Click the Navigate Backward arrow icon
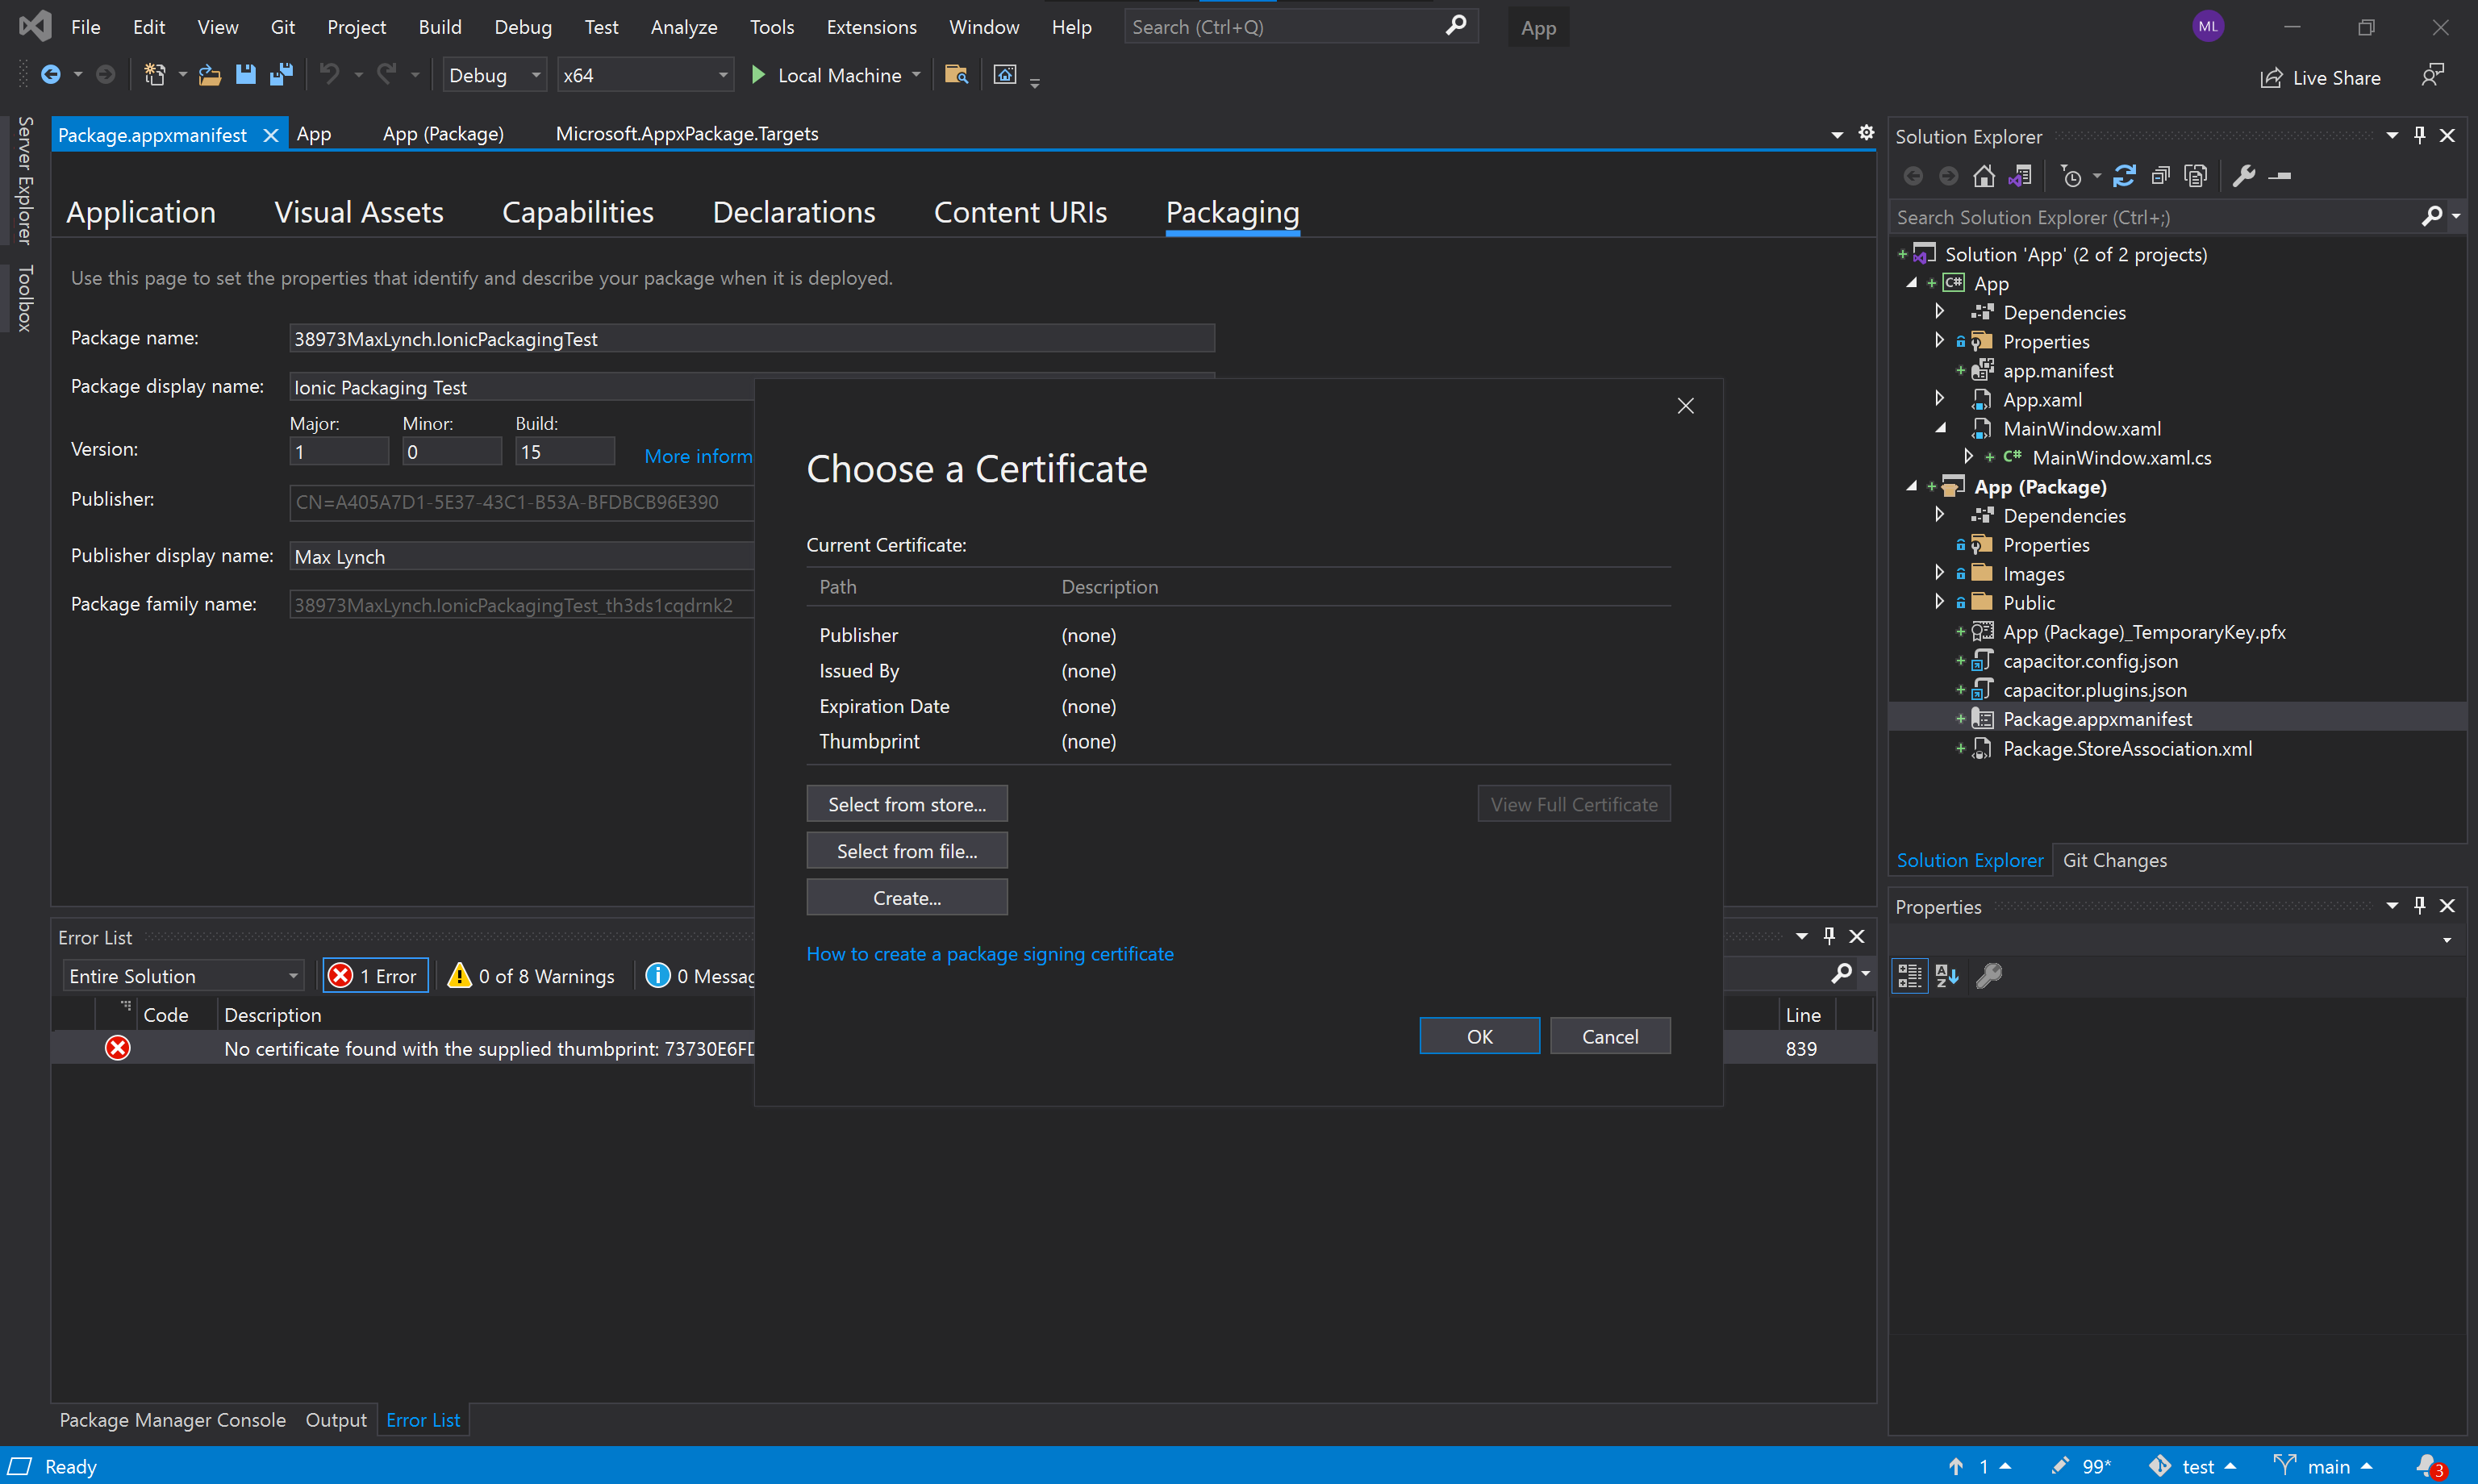This screenshot has height=1484, width=2478. click(50, 75)
